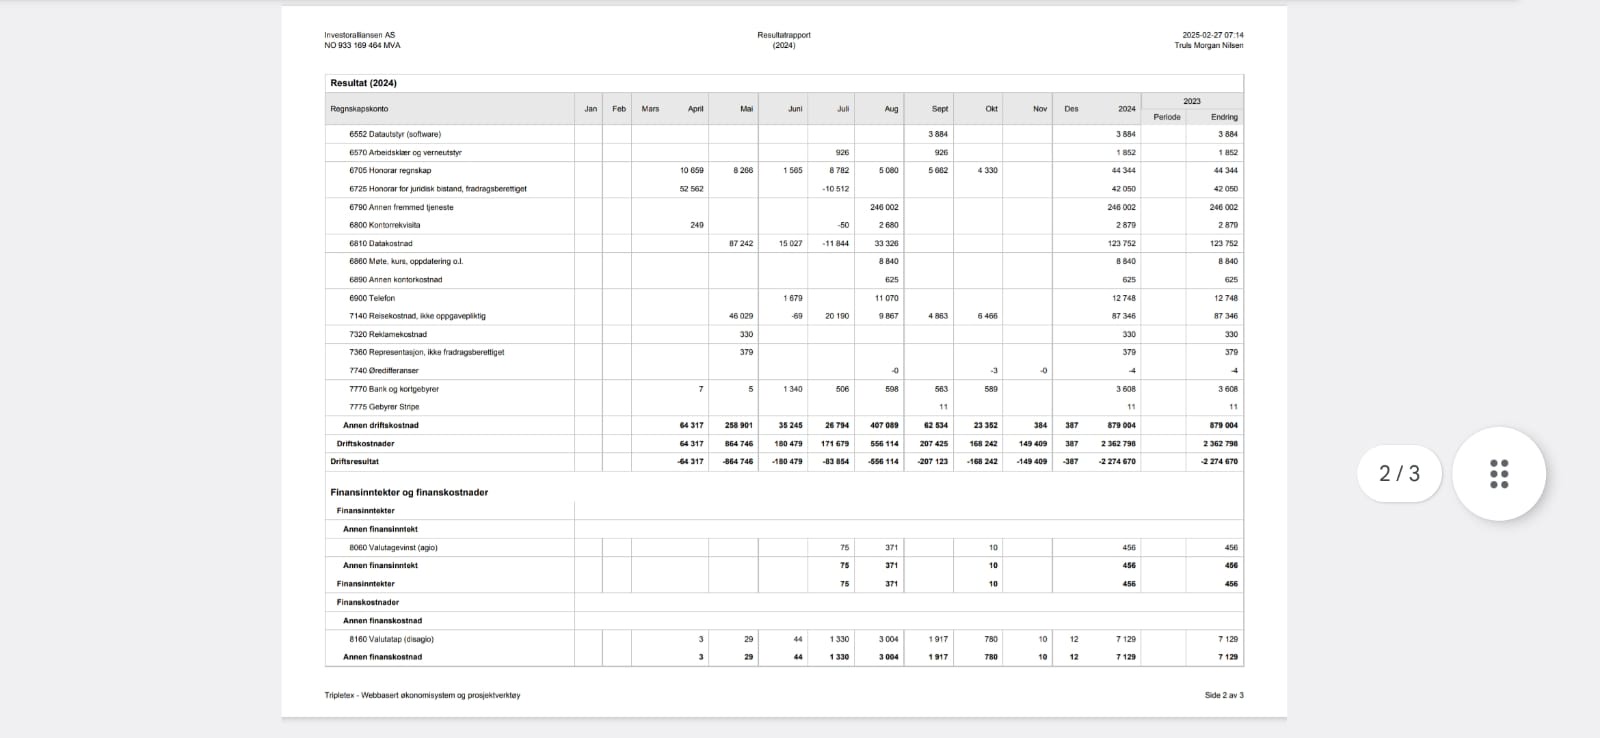Click the Tripletex footer text
Viewport: 1600px width, 738px height.
pos(422,695)
